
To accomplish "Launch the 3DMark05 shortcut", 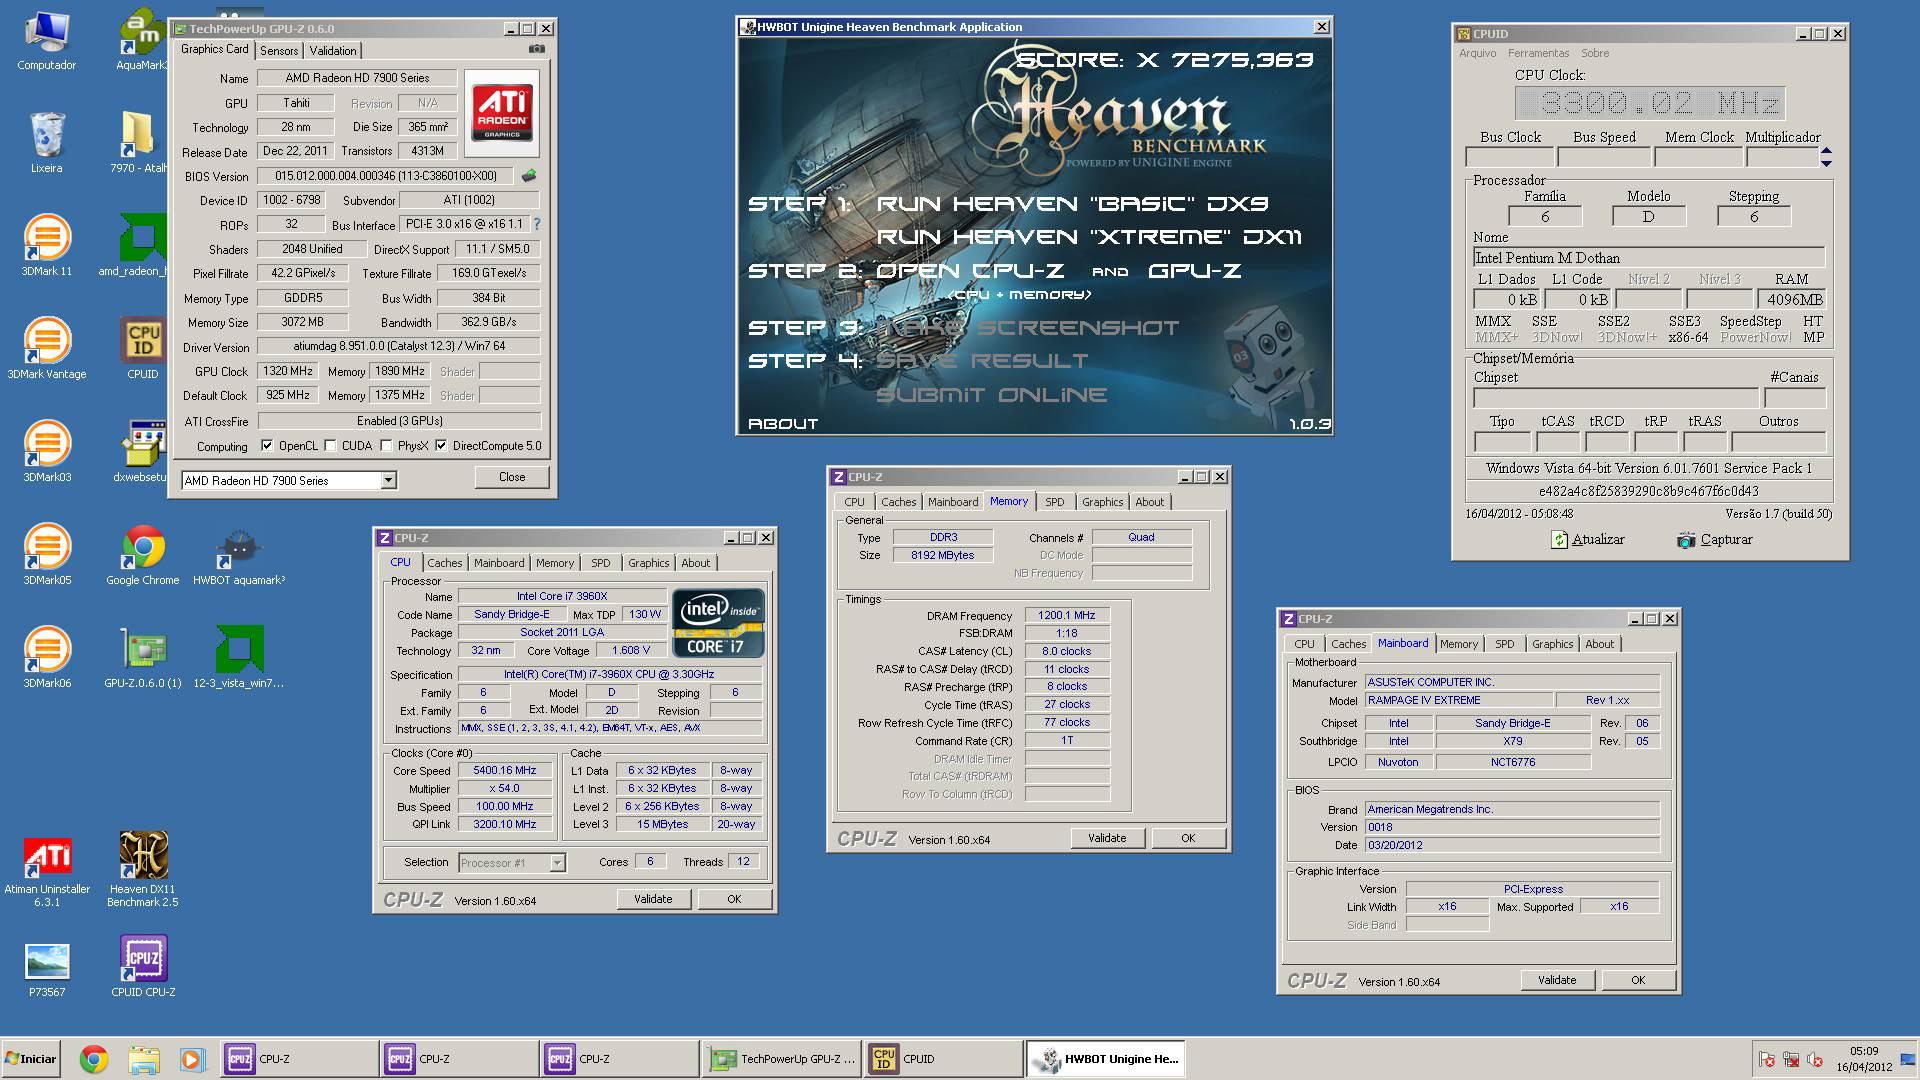I will (x=46, y=555).
